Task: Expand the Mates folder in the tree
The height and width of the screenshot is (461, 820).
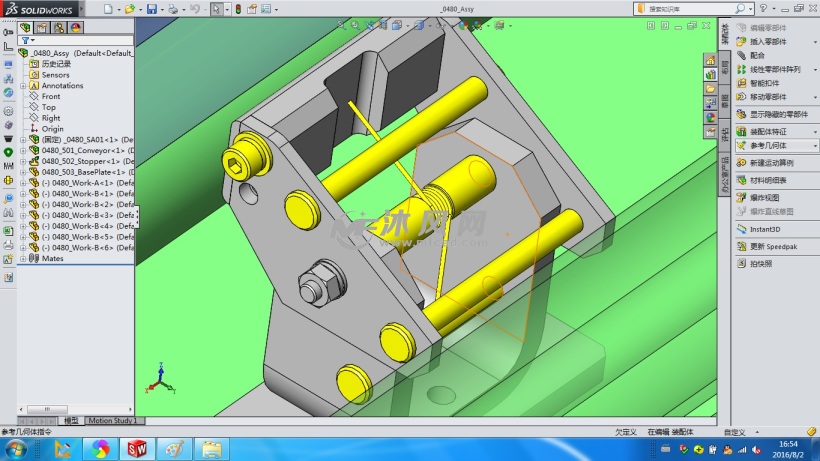Action: [23, 258]
